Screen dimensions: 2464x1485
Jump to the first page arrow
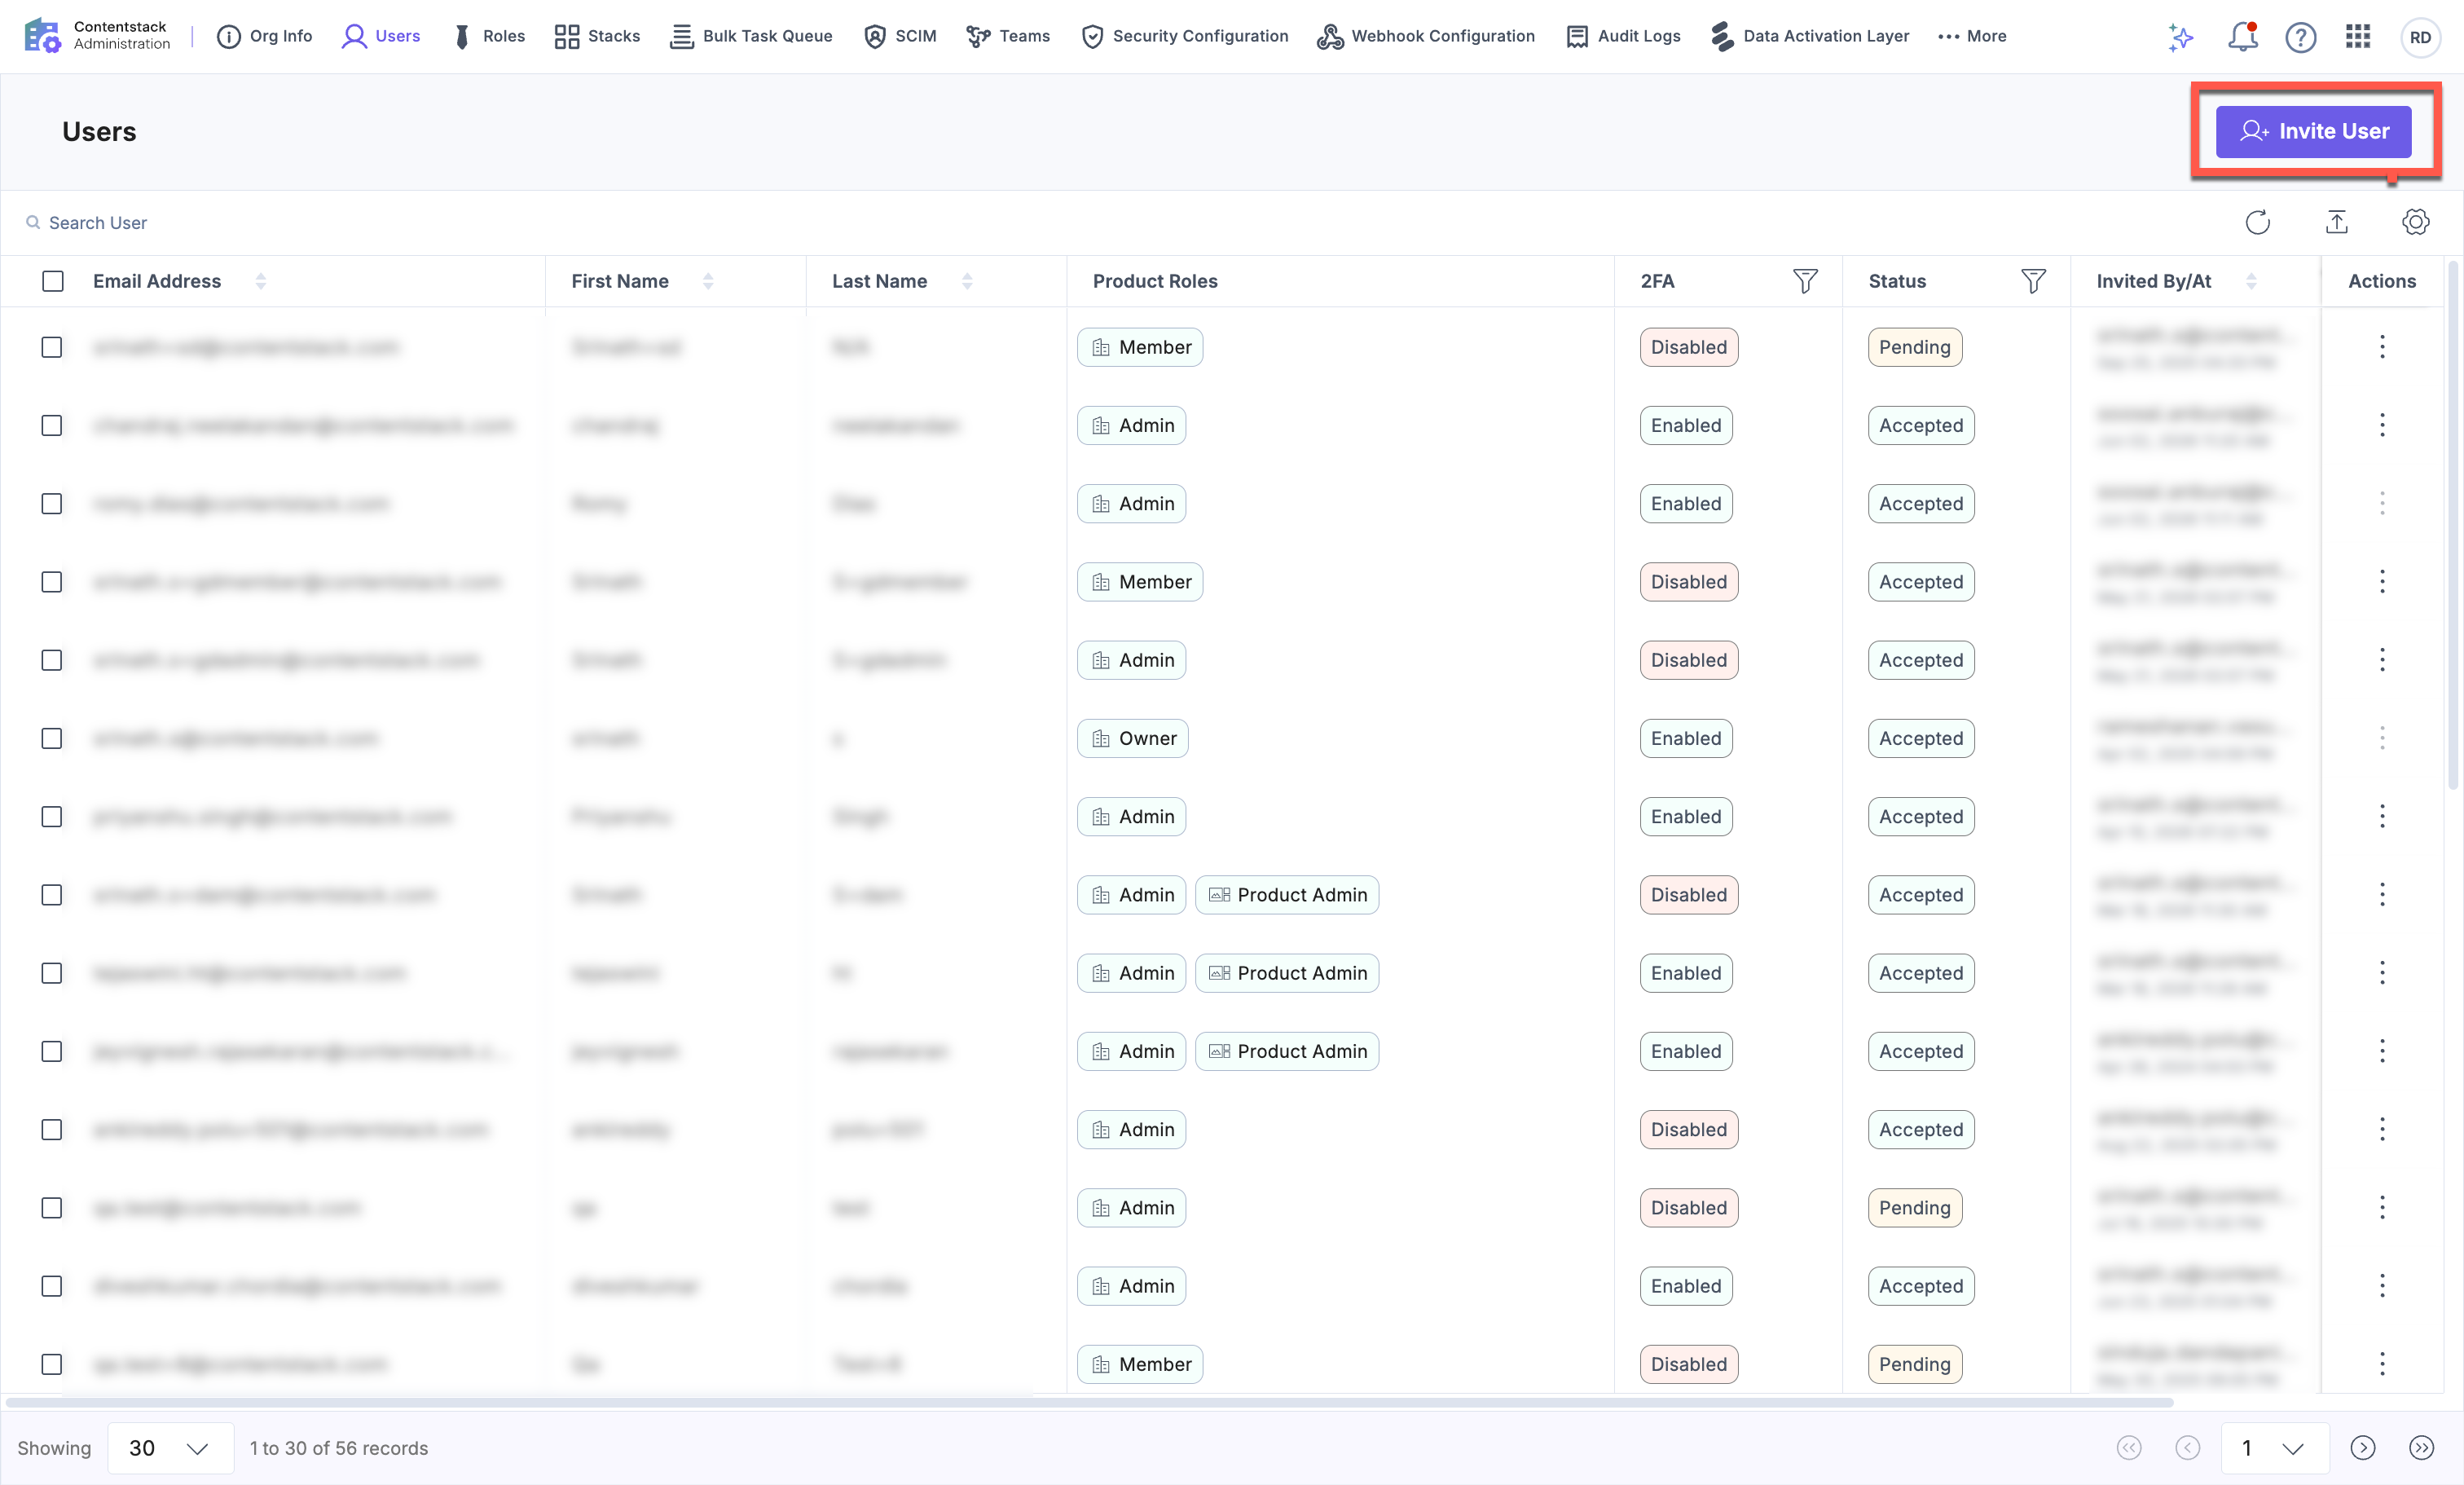point(2129,1447)
